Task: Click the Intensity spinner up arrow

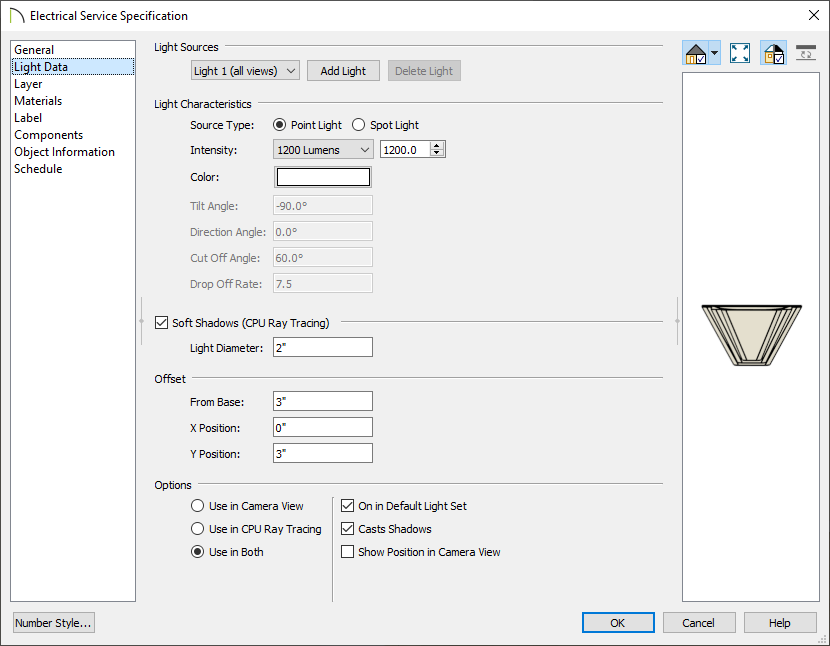Action: pos(437,145)
